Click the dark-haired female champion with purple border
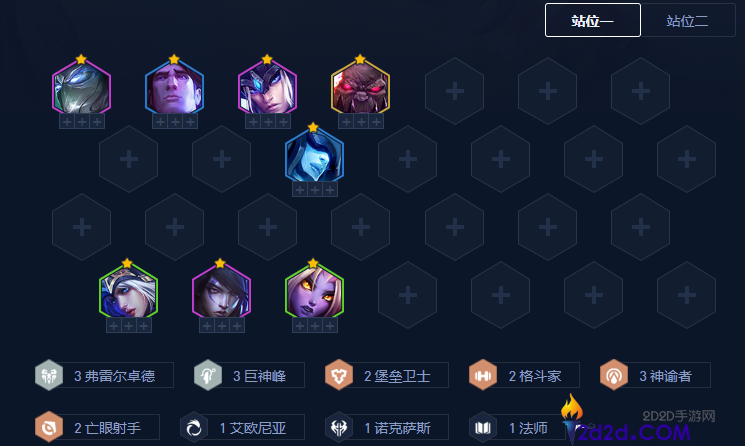The height and width of the screenshot is (446, 745). 221,292
